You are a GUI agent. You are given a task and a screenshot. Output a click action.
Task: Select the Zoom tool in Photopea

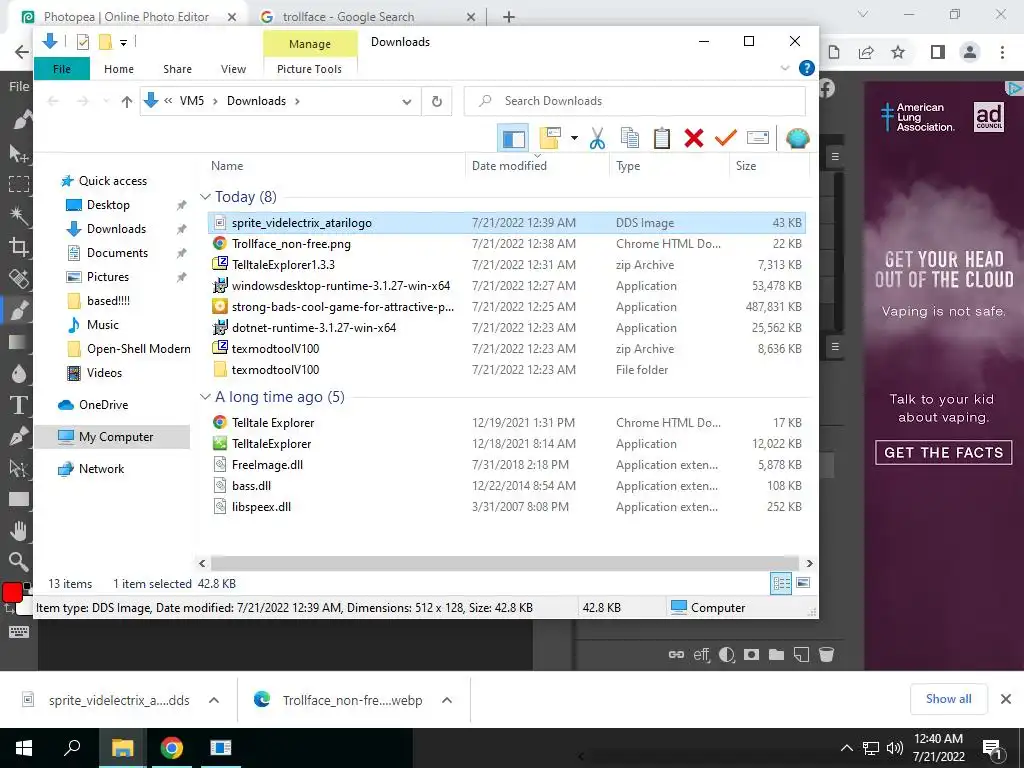pos(19,561)
